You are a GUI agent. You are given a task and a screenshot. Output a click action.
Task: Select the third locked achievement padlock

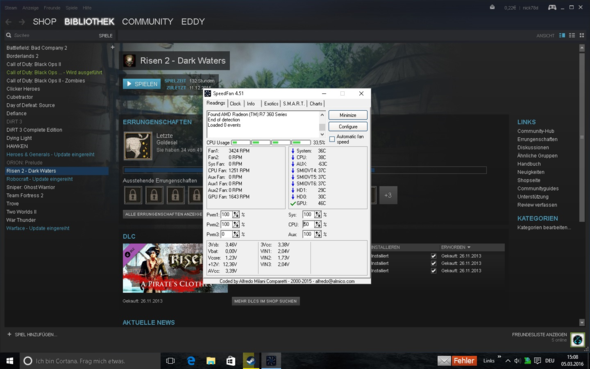175,195
